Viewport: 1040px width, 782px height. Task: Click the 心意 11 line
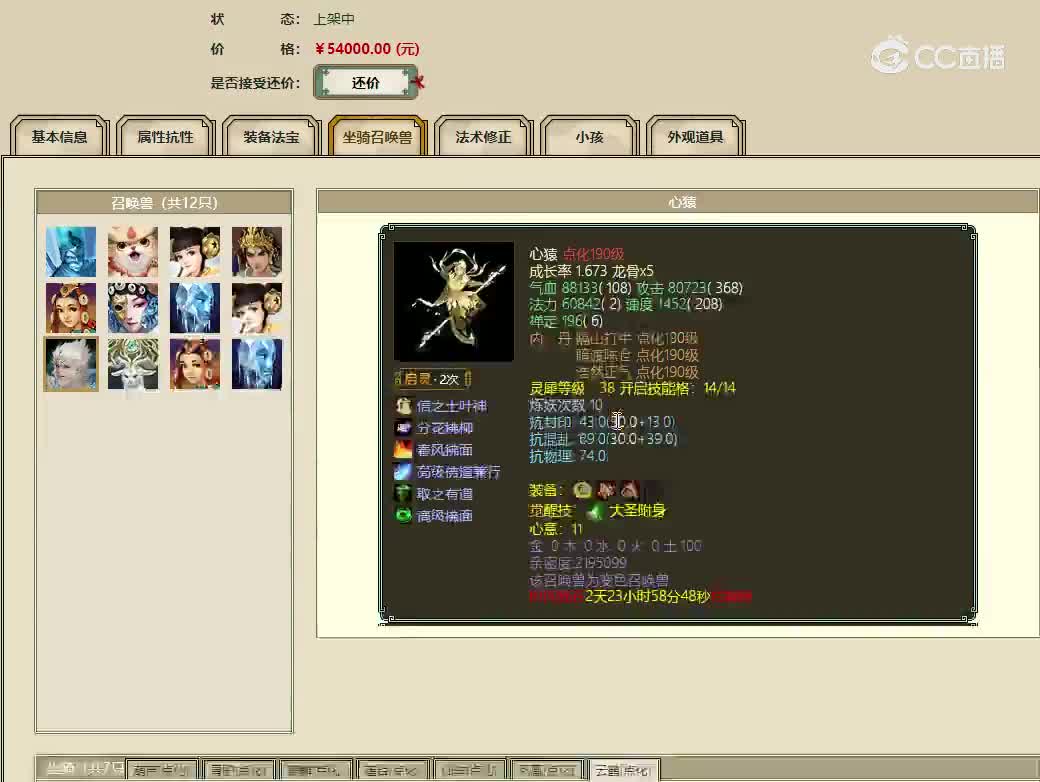coord(556,529)
